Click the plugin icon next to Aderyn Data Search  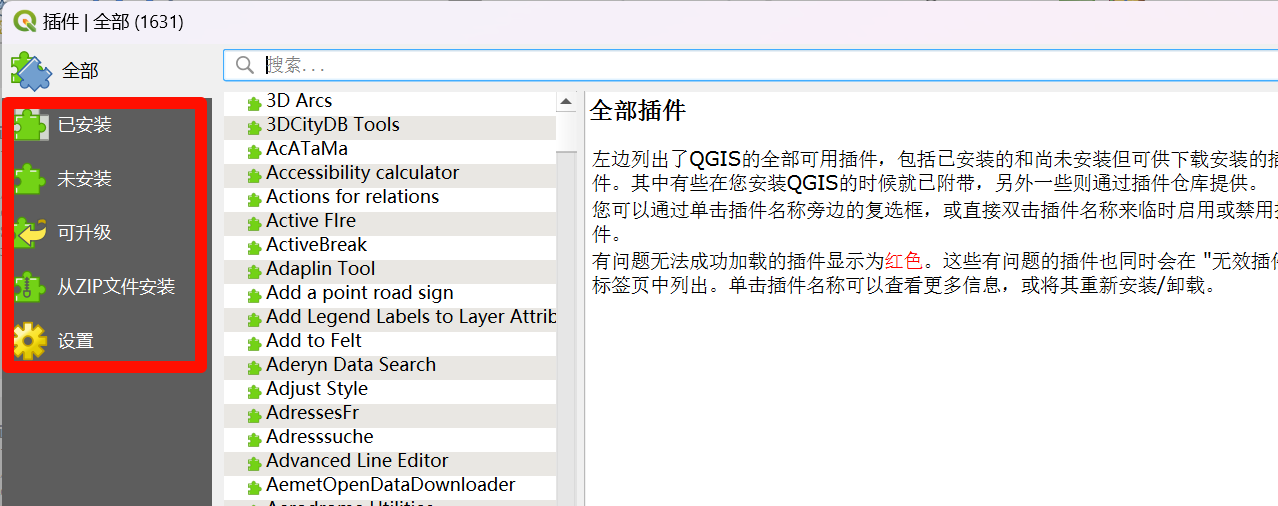click(x=254, y=367)
